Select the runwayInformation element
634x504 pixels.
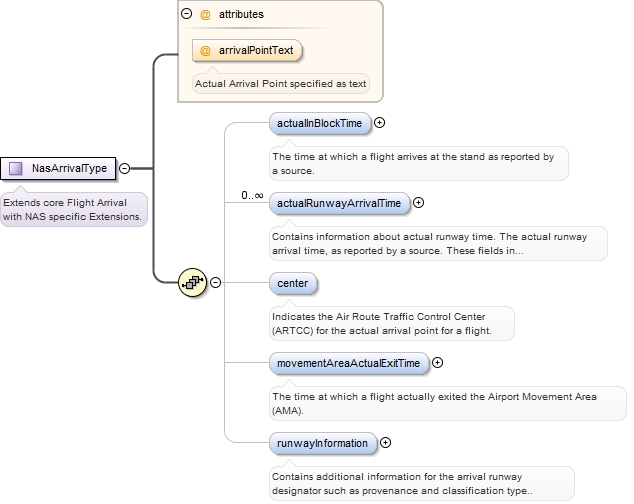(323, 442)
